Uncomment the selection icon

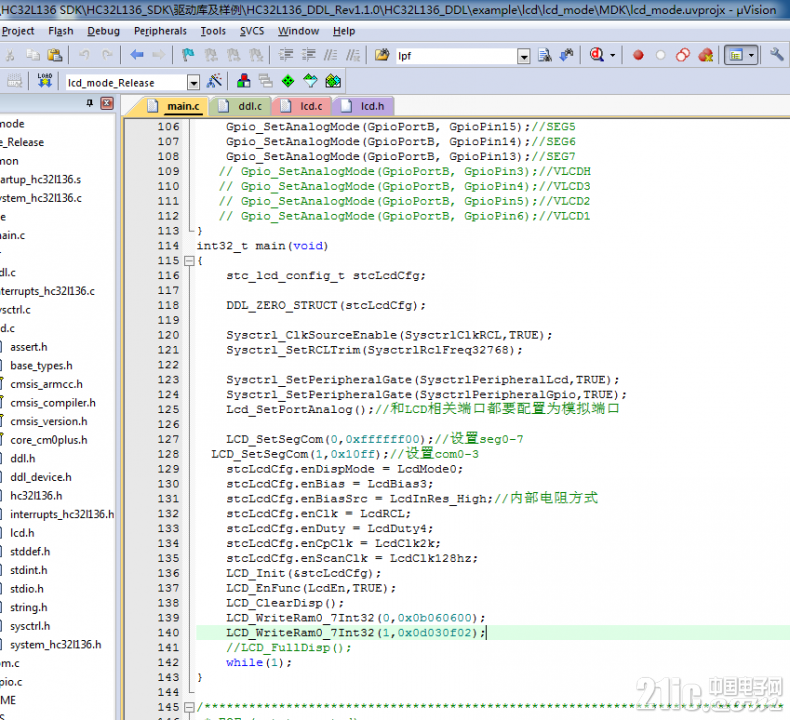click(353, 55)
